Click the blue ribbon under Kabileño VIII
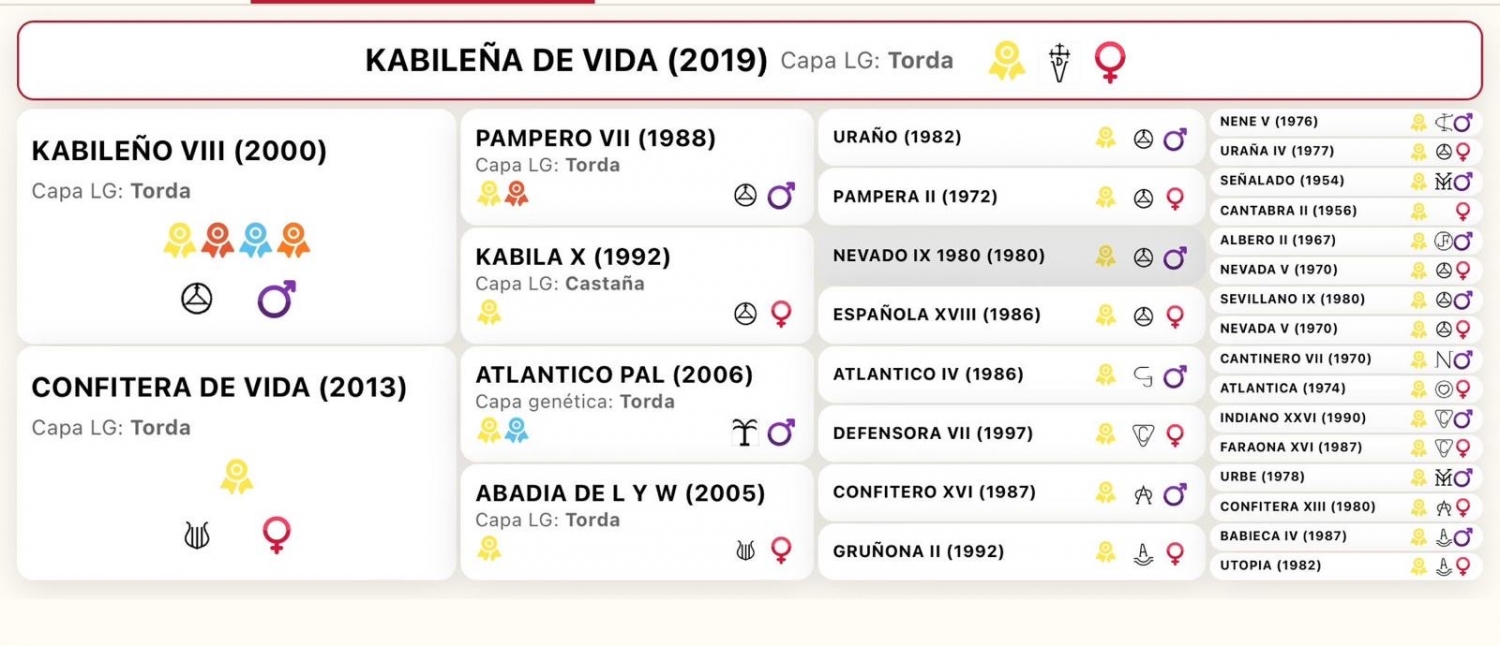Image resolution: width=1500 pixels, height=646 pixels. 256,240
